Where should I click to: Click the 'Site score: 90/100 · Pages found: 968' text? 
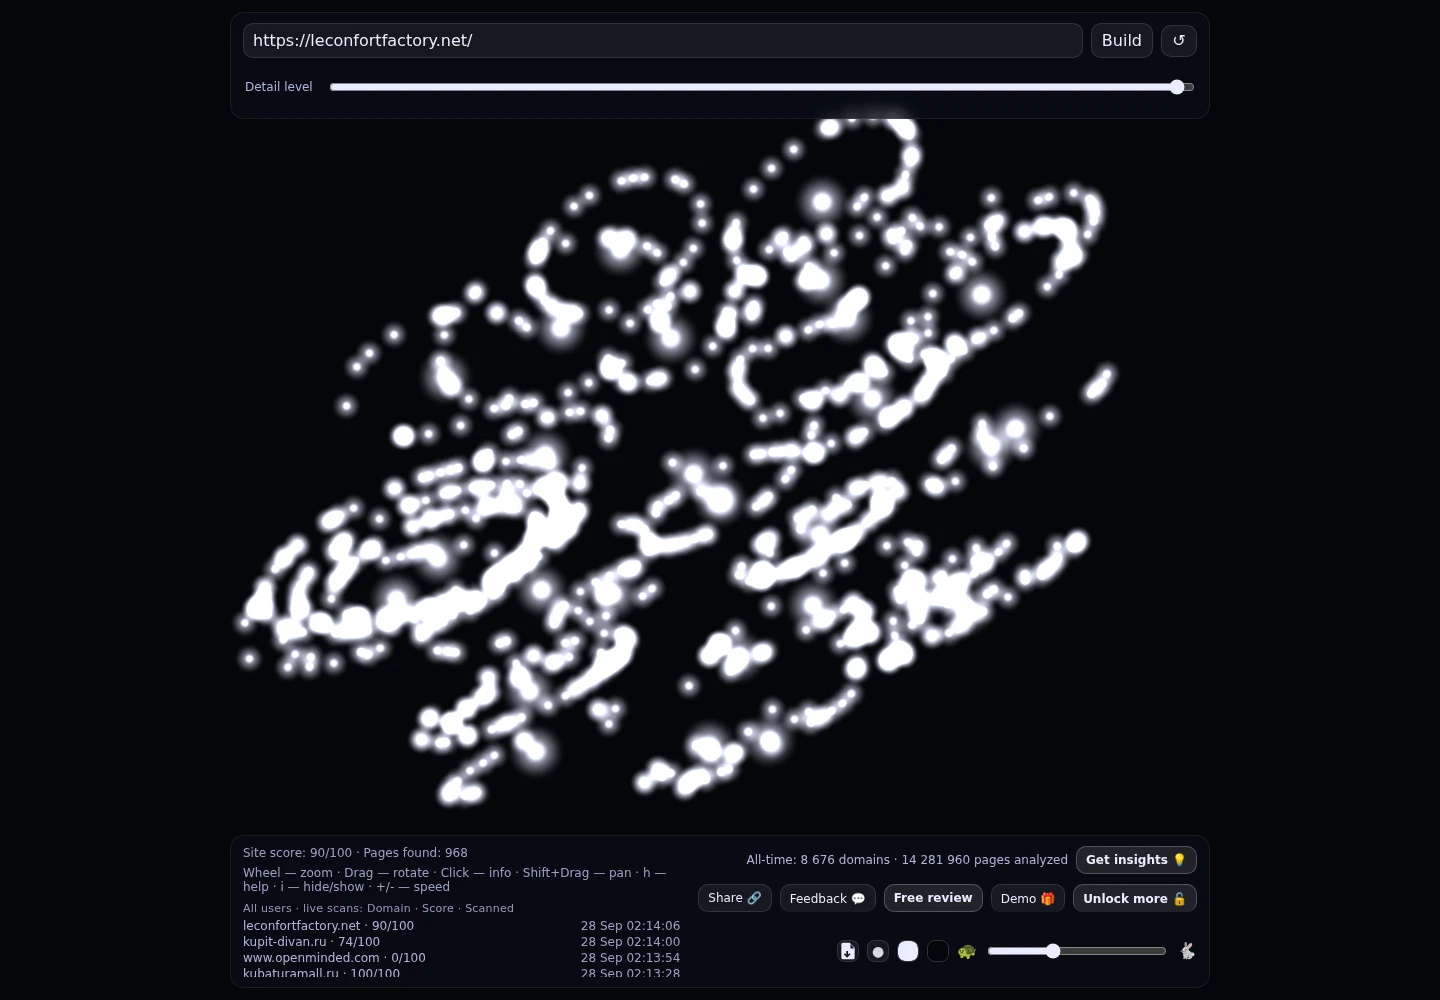point(355,853)
